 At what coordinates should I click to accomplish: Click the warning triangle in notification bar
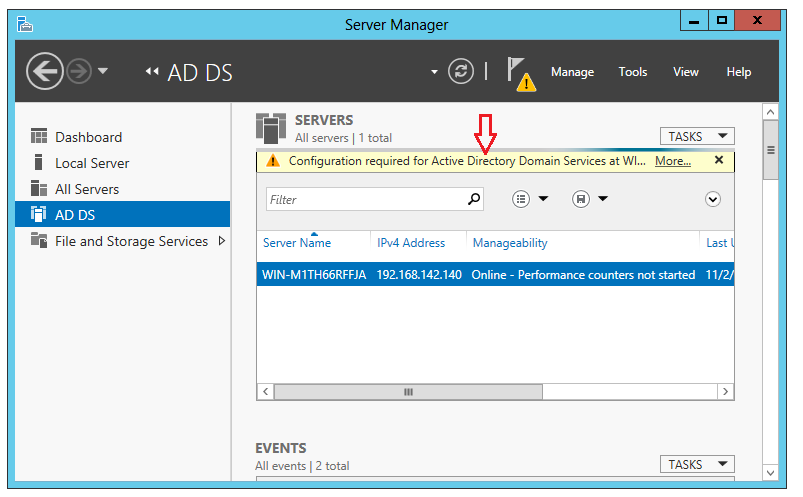(x=273, y=161)
